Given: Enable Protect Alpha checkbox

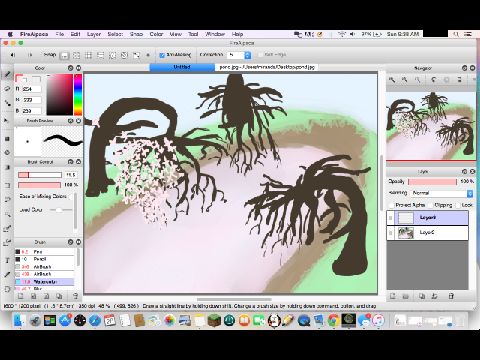Looking at the screenshot, I should pyautogui.click(x=391, y=205).
